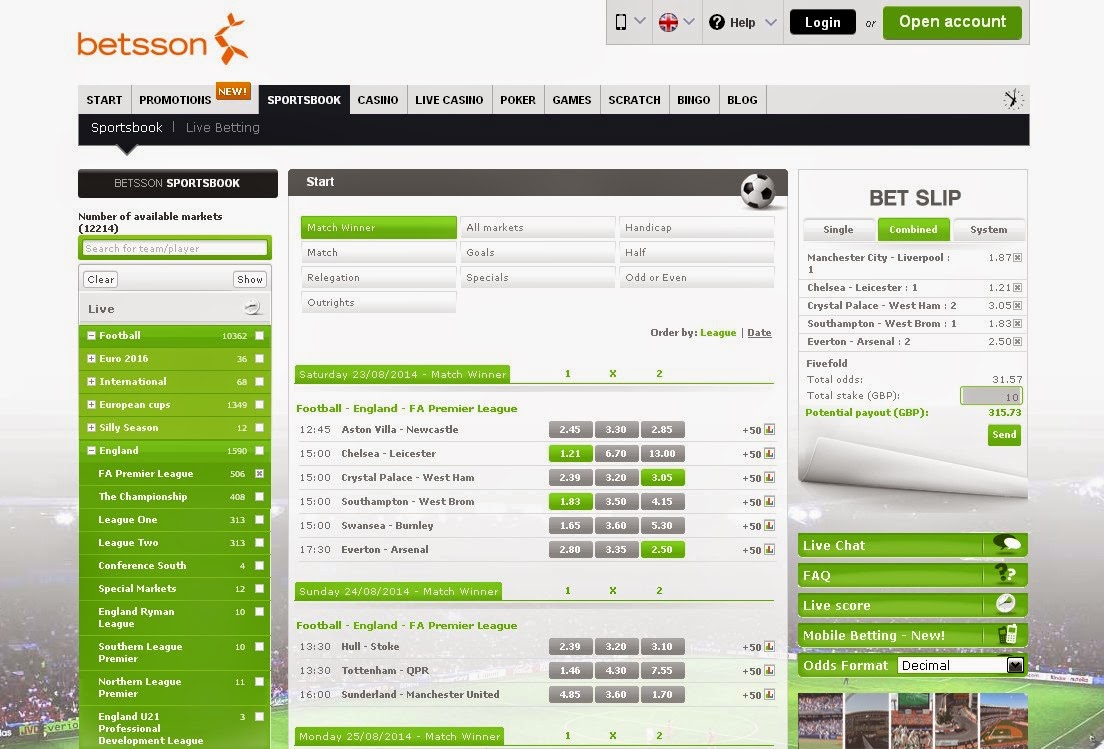The width and height of the screenshot is (1104, 749).
Task: Open the Odds Format Decimal dropdown
Action: [961, 665]
